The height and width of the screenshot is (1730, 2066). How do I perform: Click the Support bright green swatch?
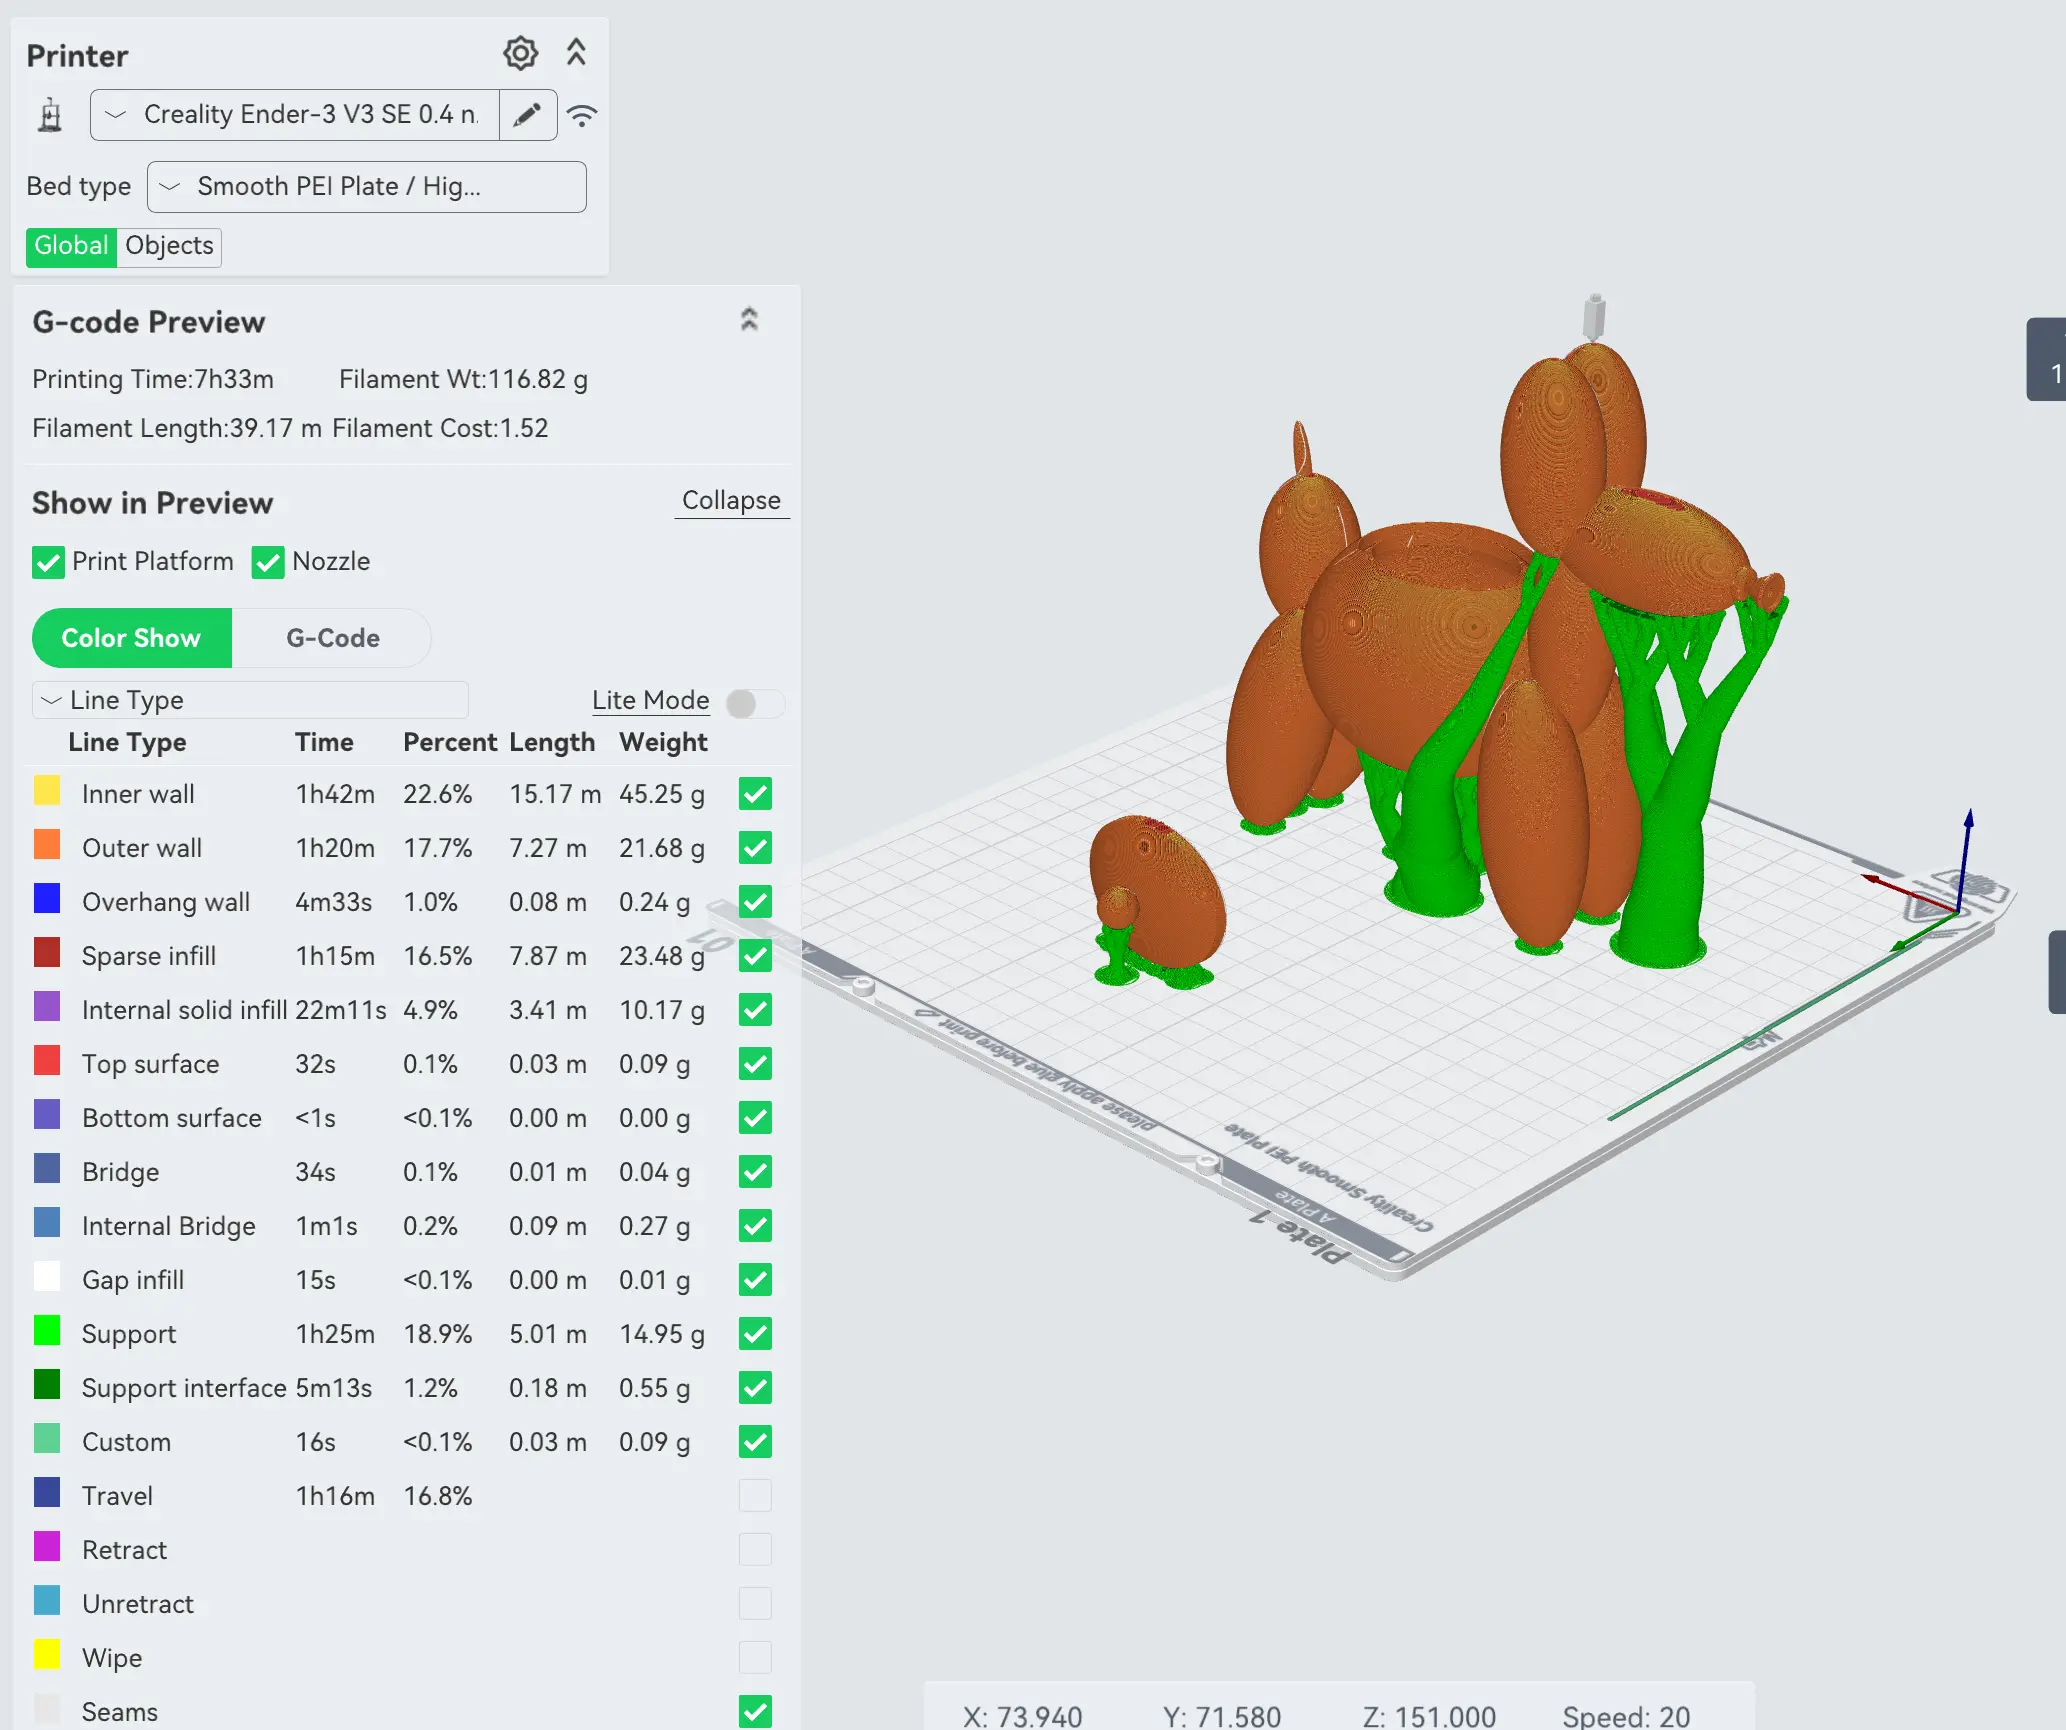[x=47, y=1331]
